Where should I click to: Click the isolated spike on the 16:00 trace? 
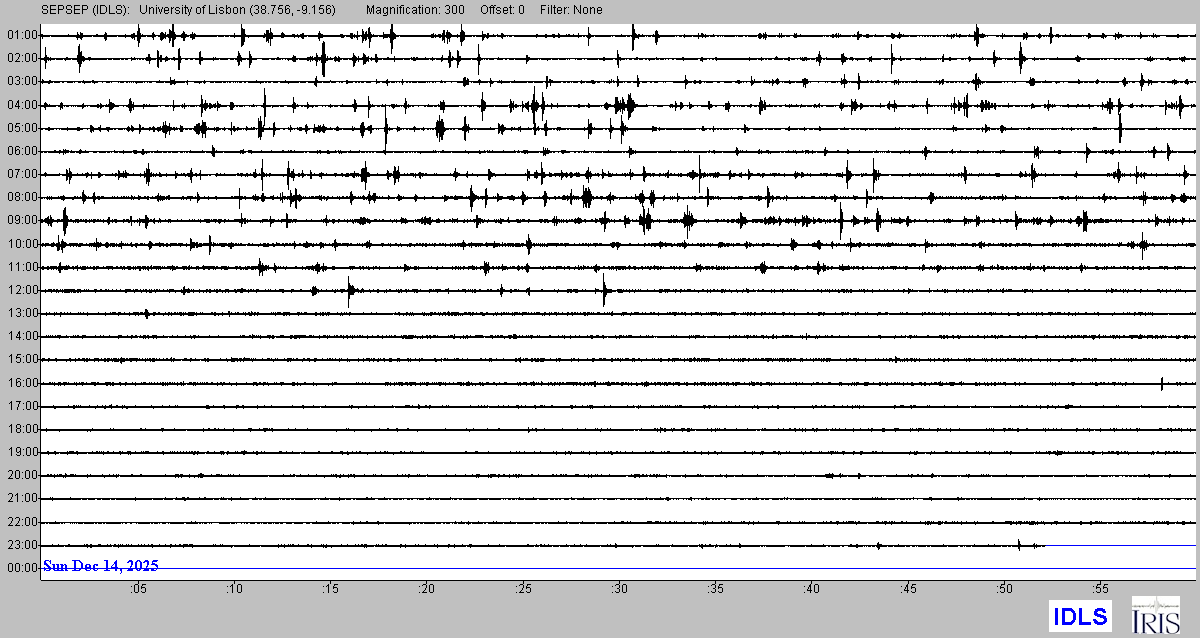(x=1161, y=383)
